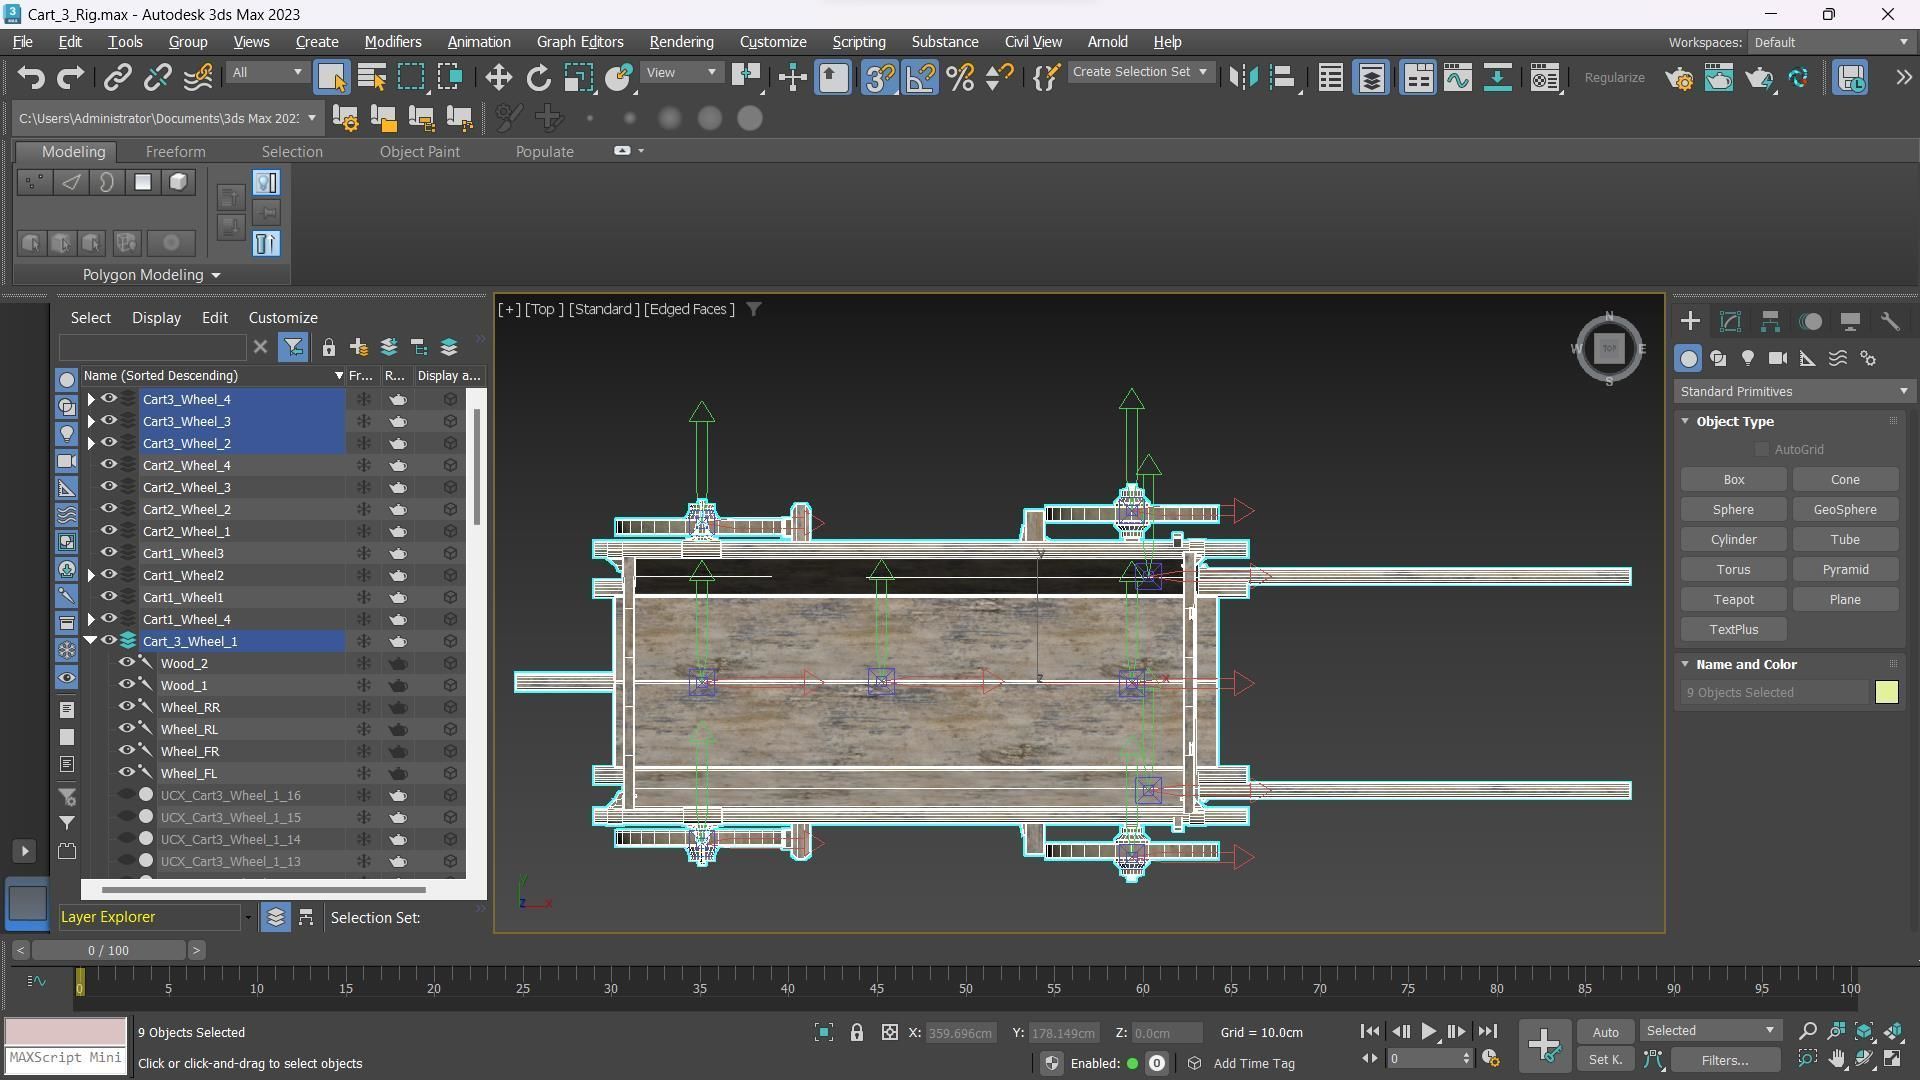Switch to Lights category in Create panel

(1748, 359)
